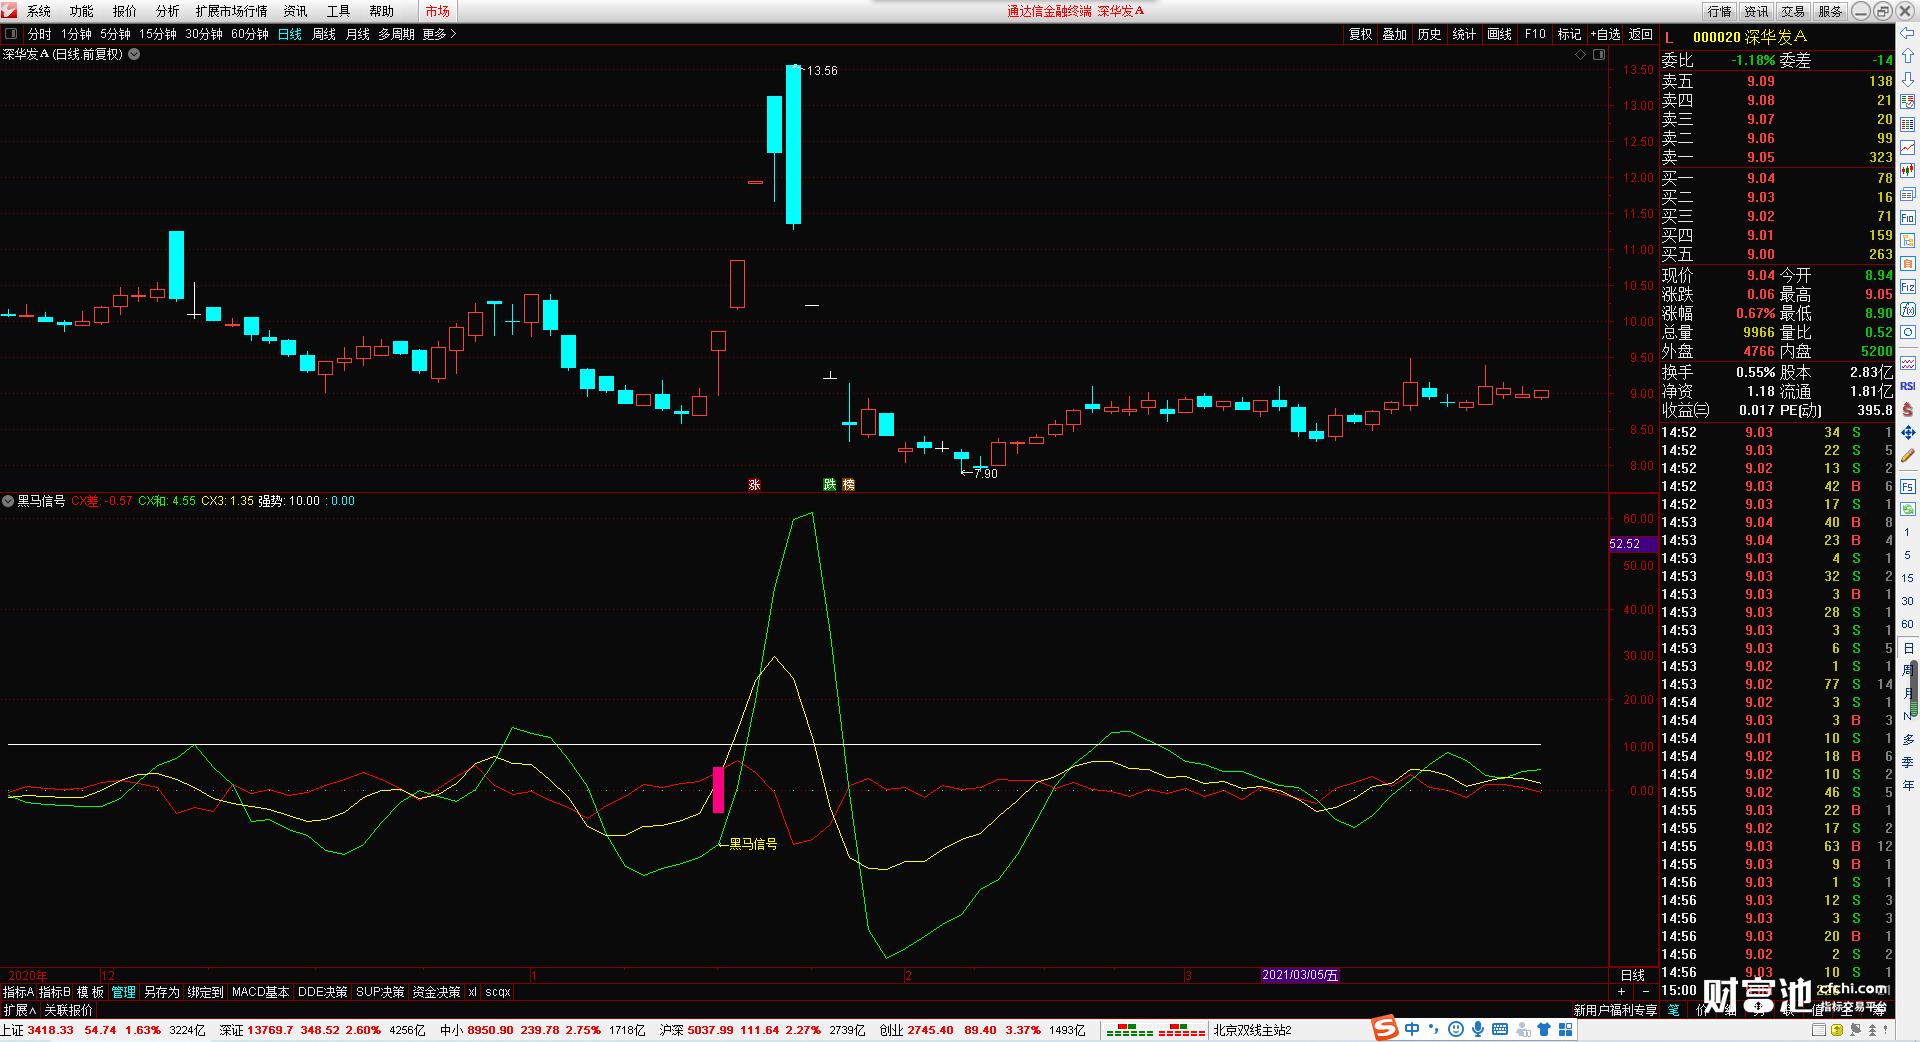Toggle the side panel icon left of 分时
Viewport: 1920px width, 1042px height.
11,33
